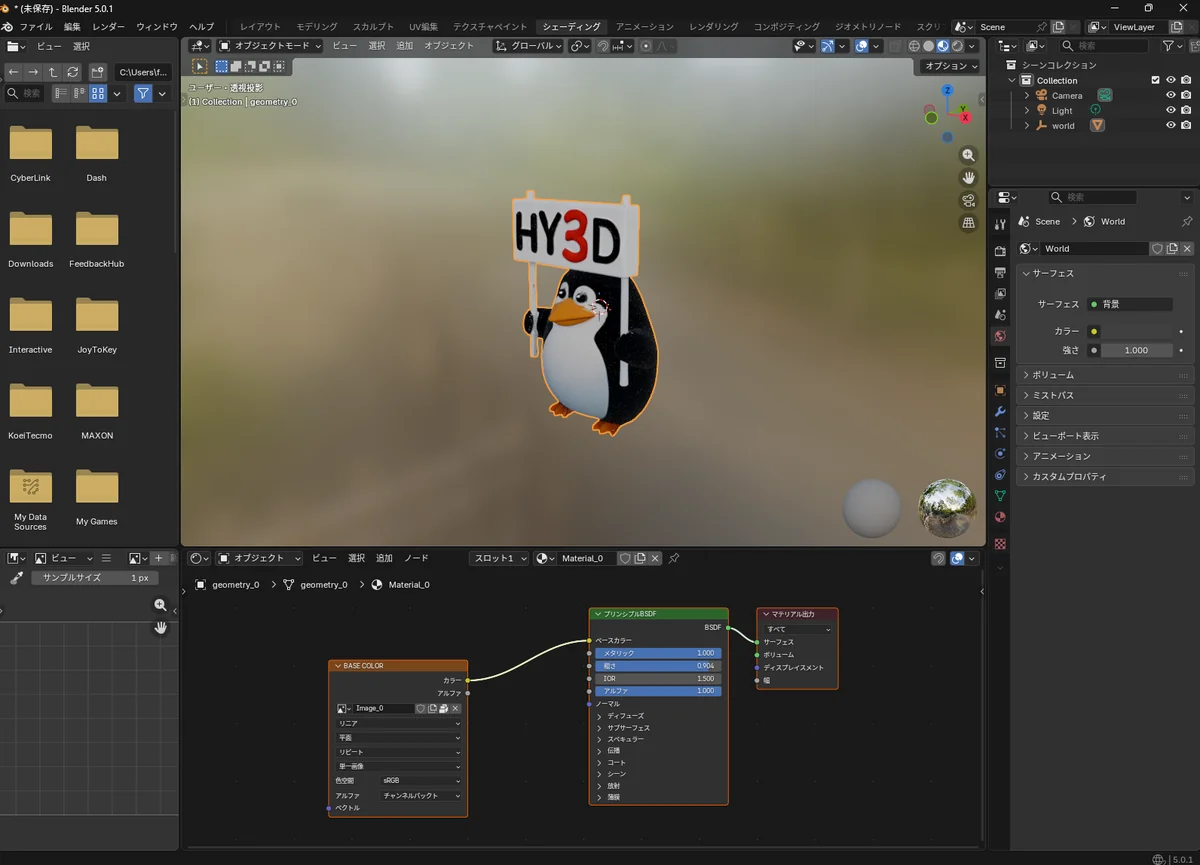The width and height of the screenshot is (1200, 865).
Task: Open the Texture properties tab icon
Action: [x=1000, y=544]
